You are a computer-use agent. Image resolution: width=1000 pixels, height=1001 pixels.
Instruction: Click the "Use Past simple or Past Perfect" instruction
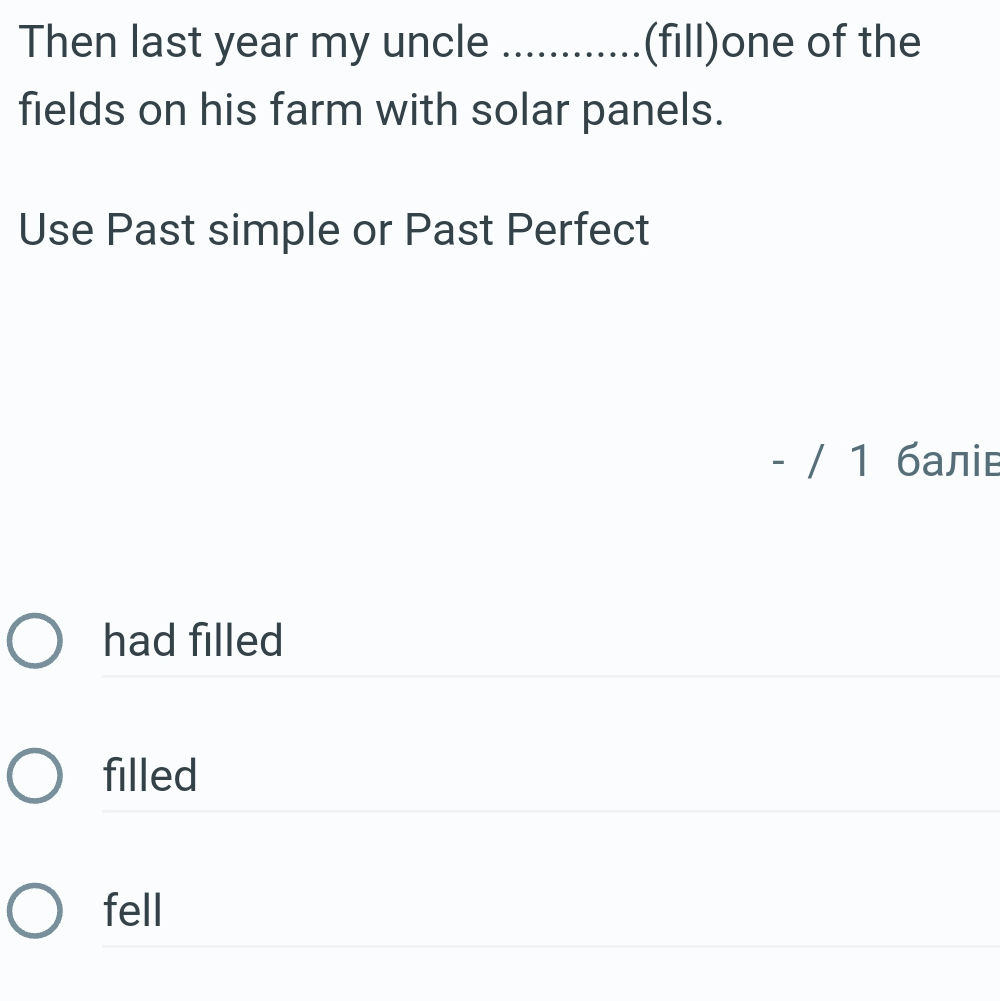tap(334, 230)
